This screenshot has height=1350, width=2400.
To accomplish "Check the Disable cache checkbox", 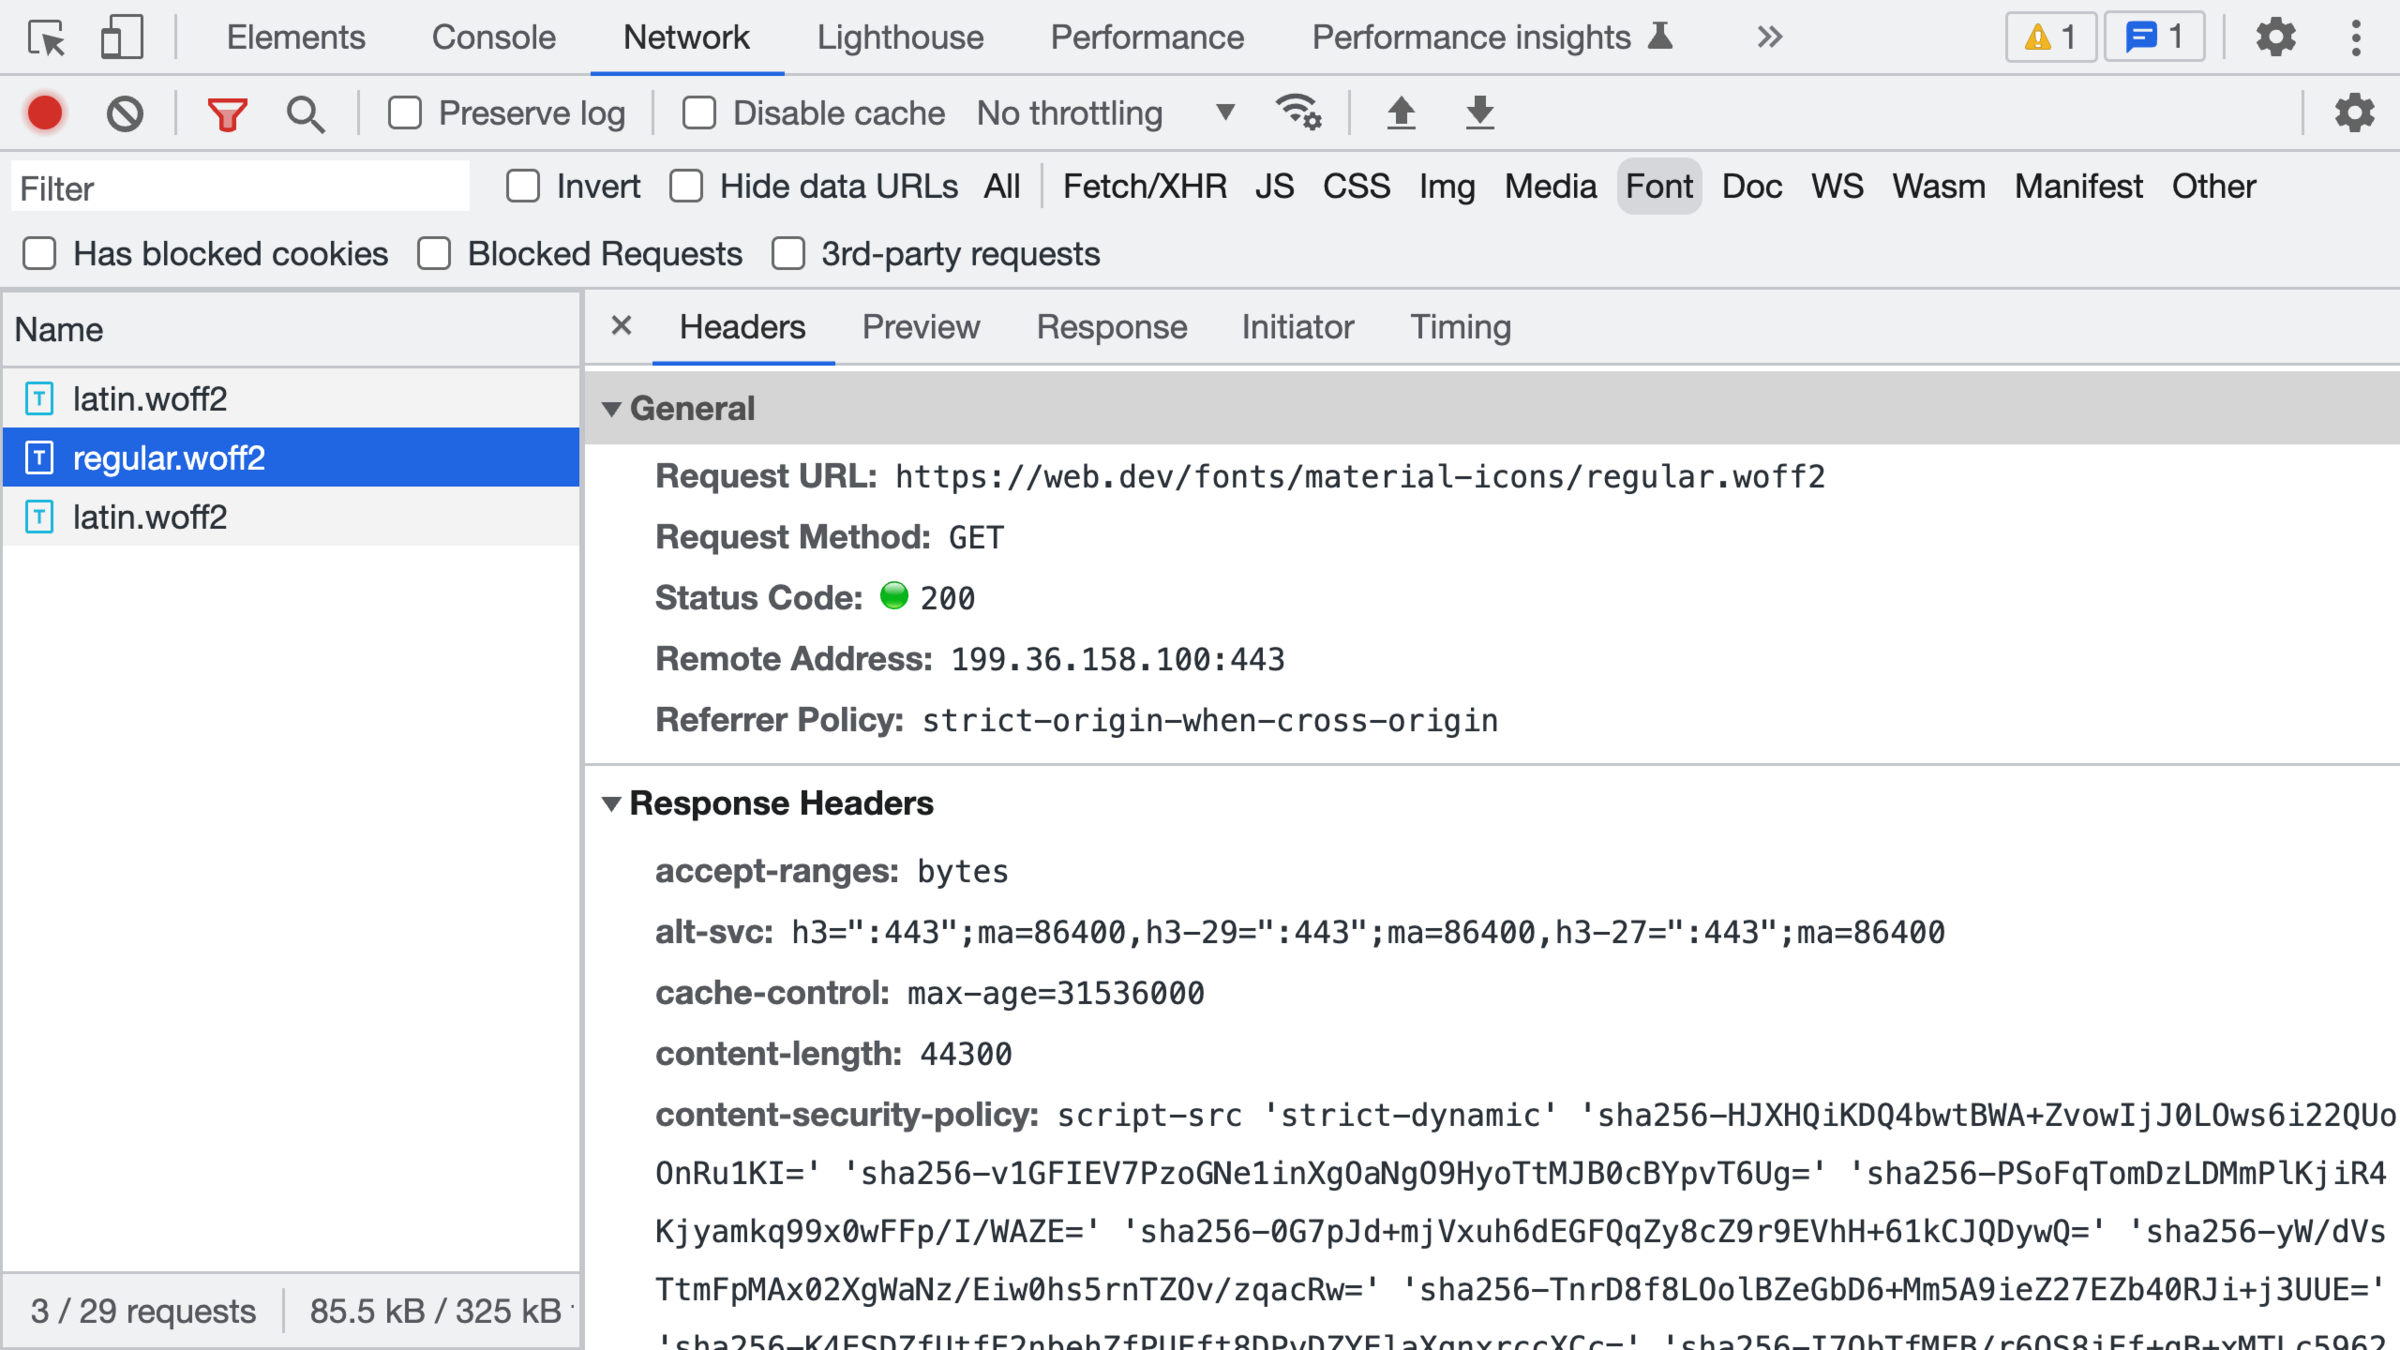I will pyautogui.click(x=699, y=113).
